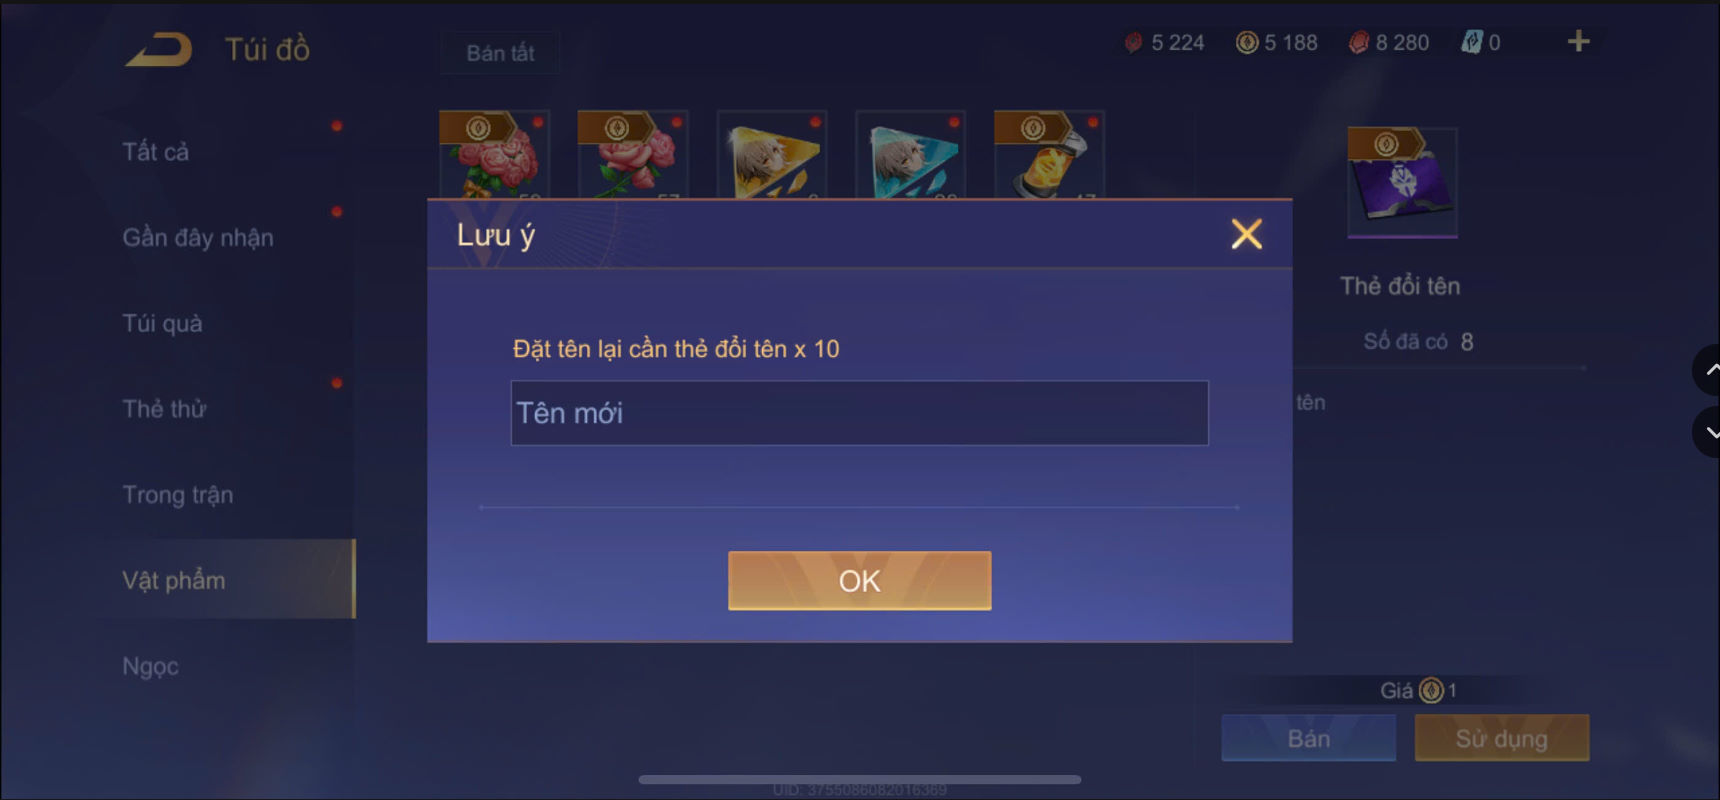Tap the back arrow beside Túi đồ
This screenshot has width=1720, height=800.
158,49
